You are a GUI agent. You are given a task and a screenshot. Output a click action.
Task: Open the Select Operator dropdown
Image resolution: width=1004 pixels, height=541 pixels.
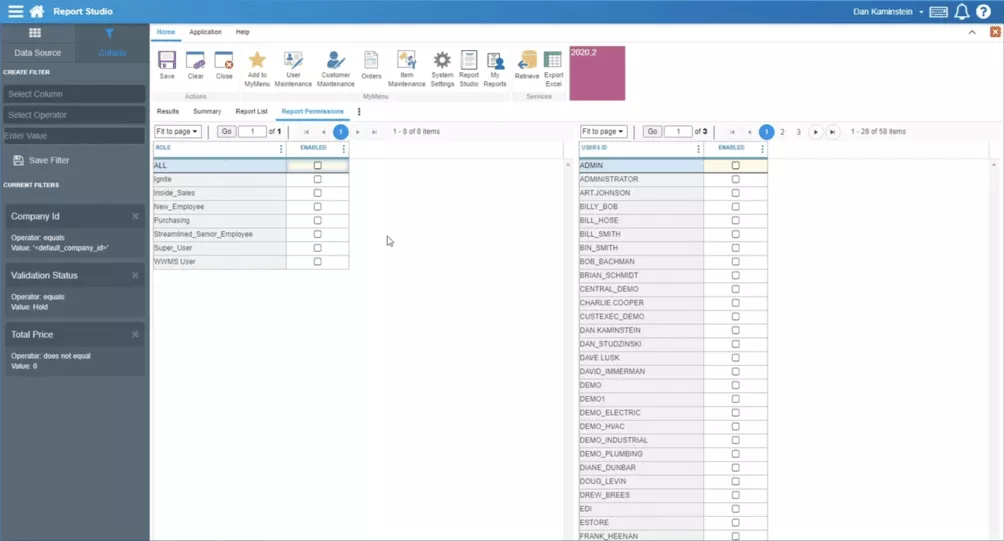pos(74,115)
